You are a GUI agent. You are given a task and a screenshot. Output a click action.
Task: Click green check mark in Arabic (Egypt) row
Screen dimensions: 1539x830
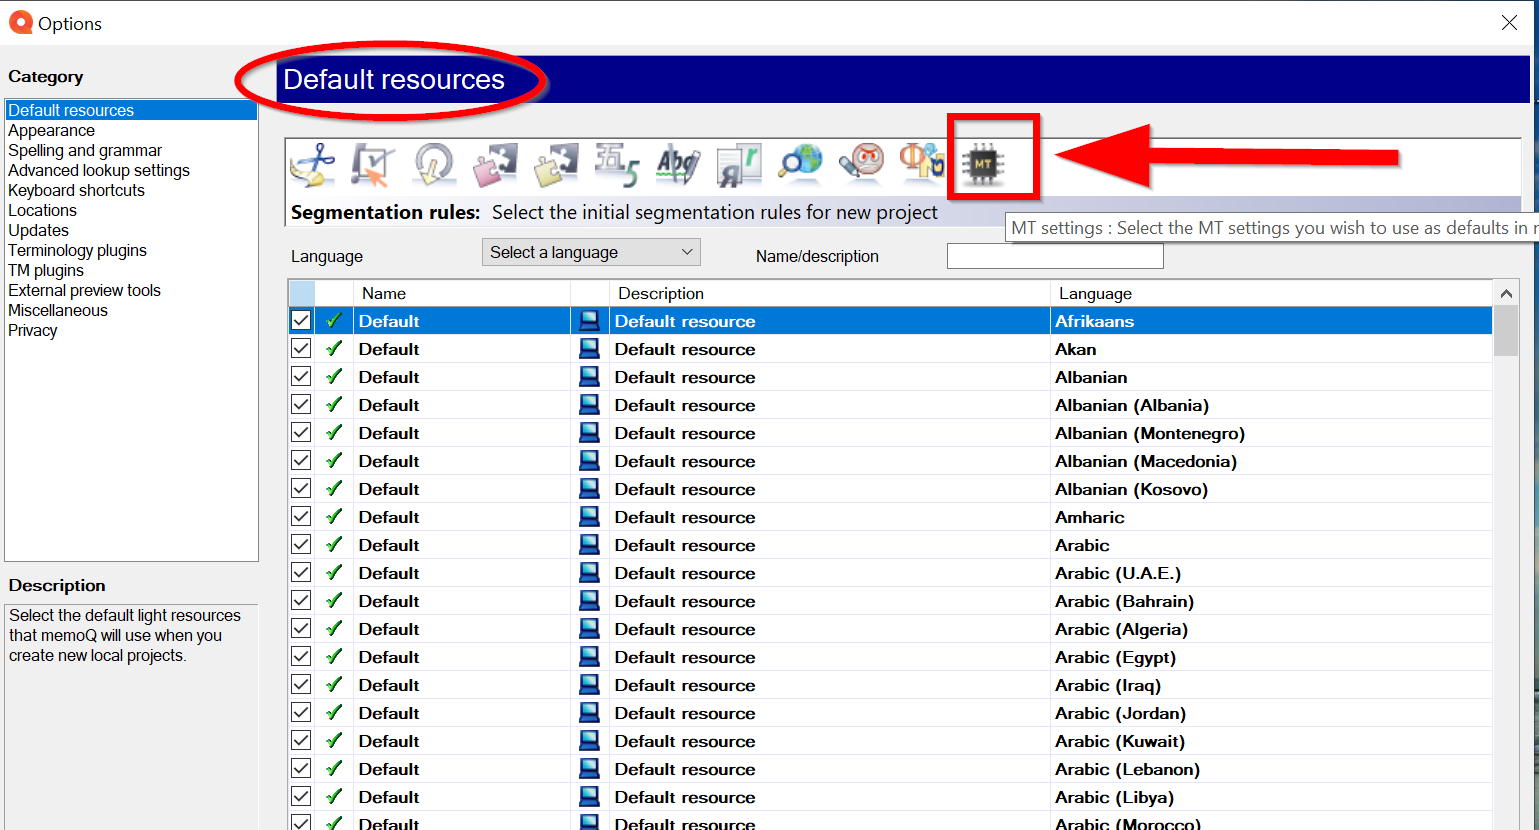pos(334,657)
